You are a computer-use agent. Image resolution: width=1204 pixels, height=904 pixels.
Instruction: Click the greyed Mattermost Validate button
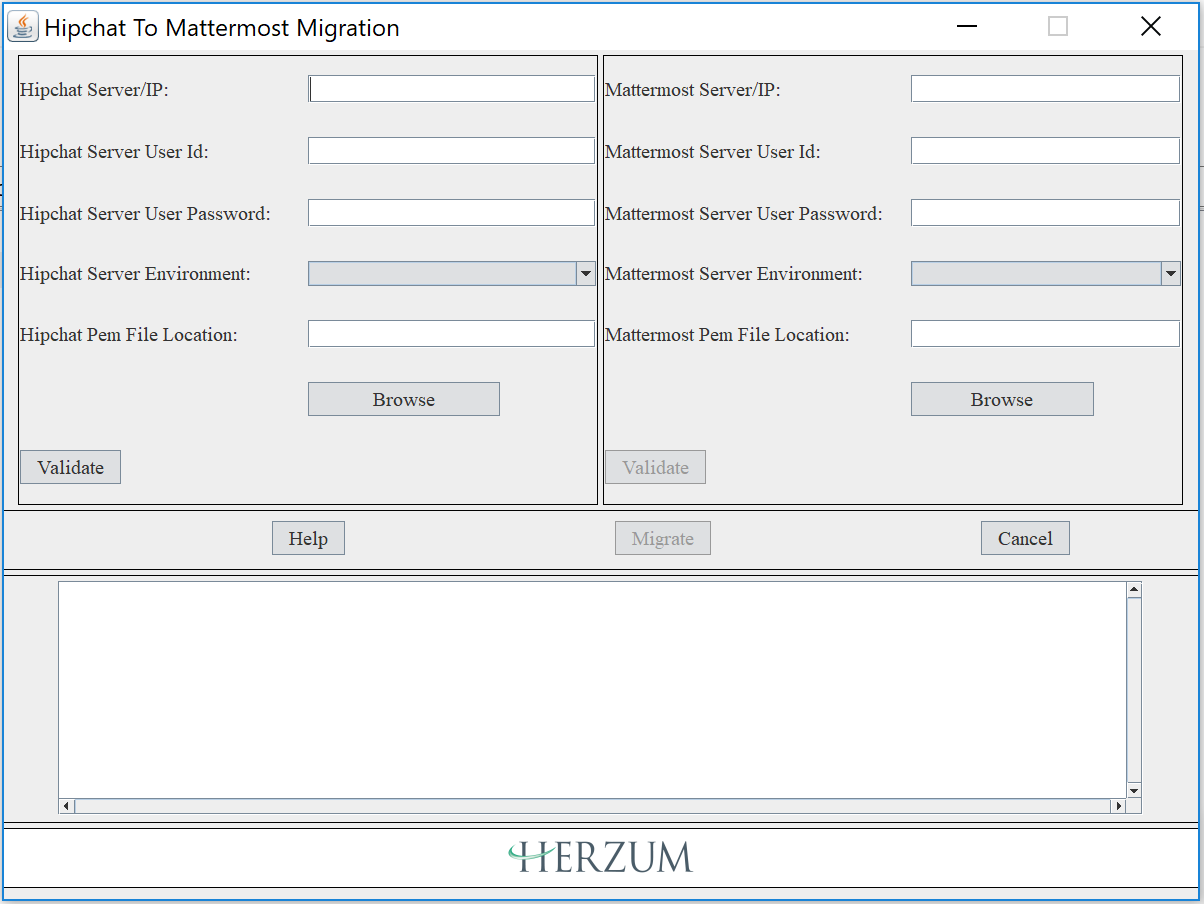[656, 467]
